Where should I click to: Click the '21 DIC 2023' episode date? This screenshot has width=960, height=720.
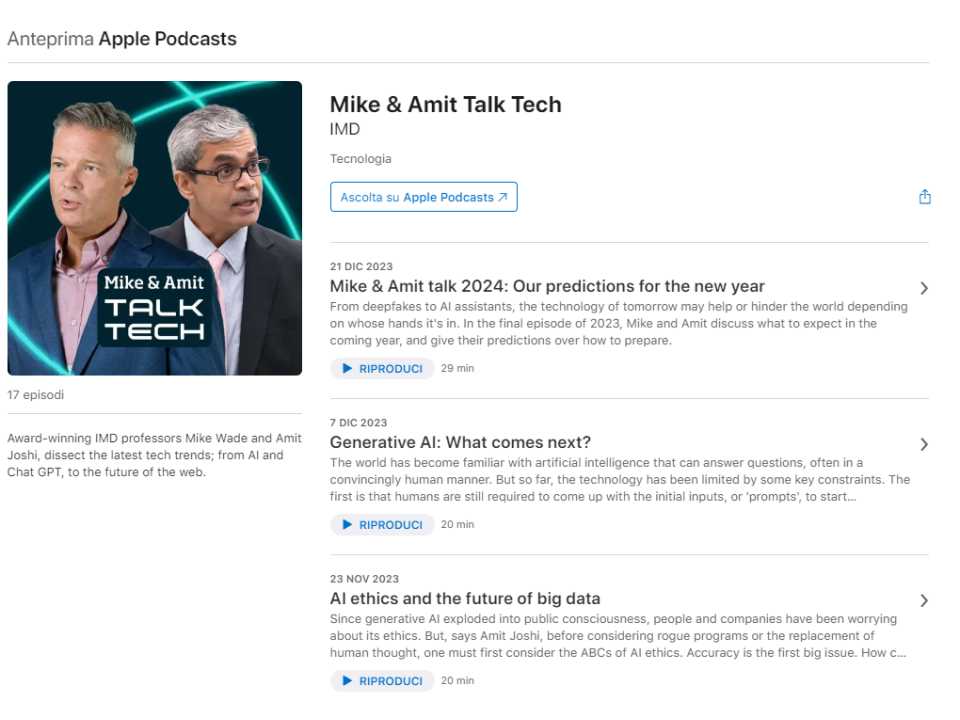click(361, 266)
